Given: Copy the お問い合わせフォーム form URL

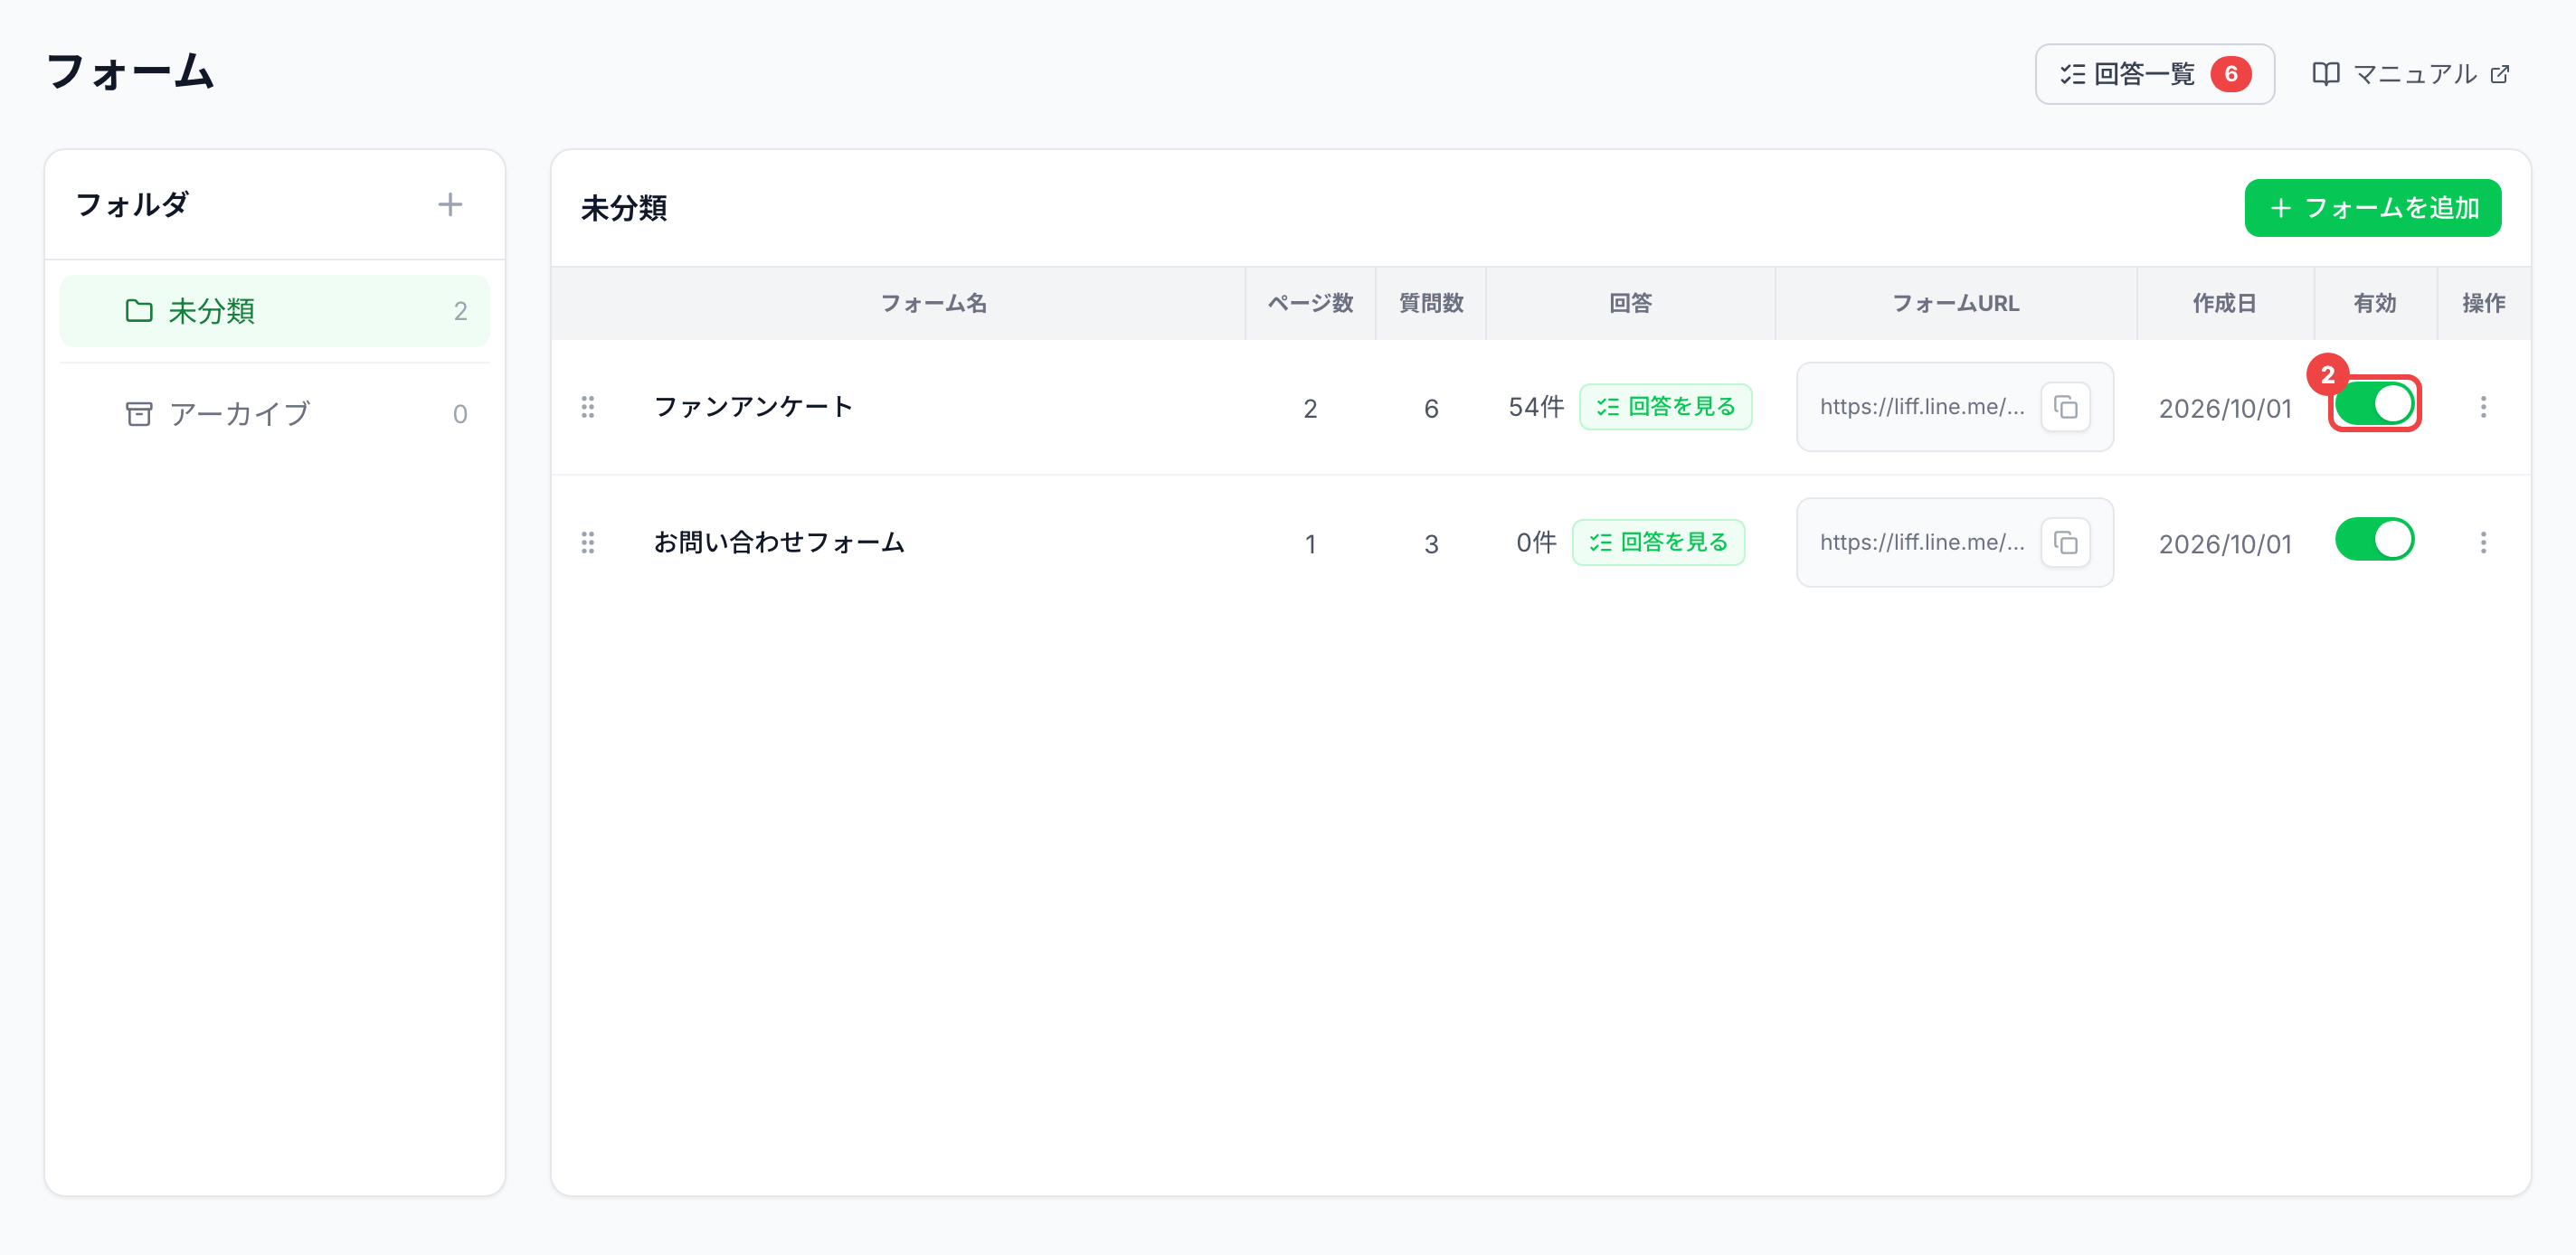Looking at the screenshot, I should (2065, 542).
